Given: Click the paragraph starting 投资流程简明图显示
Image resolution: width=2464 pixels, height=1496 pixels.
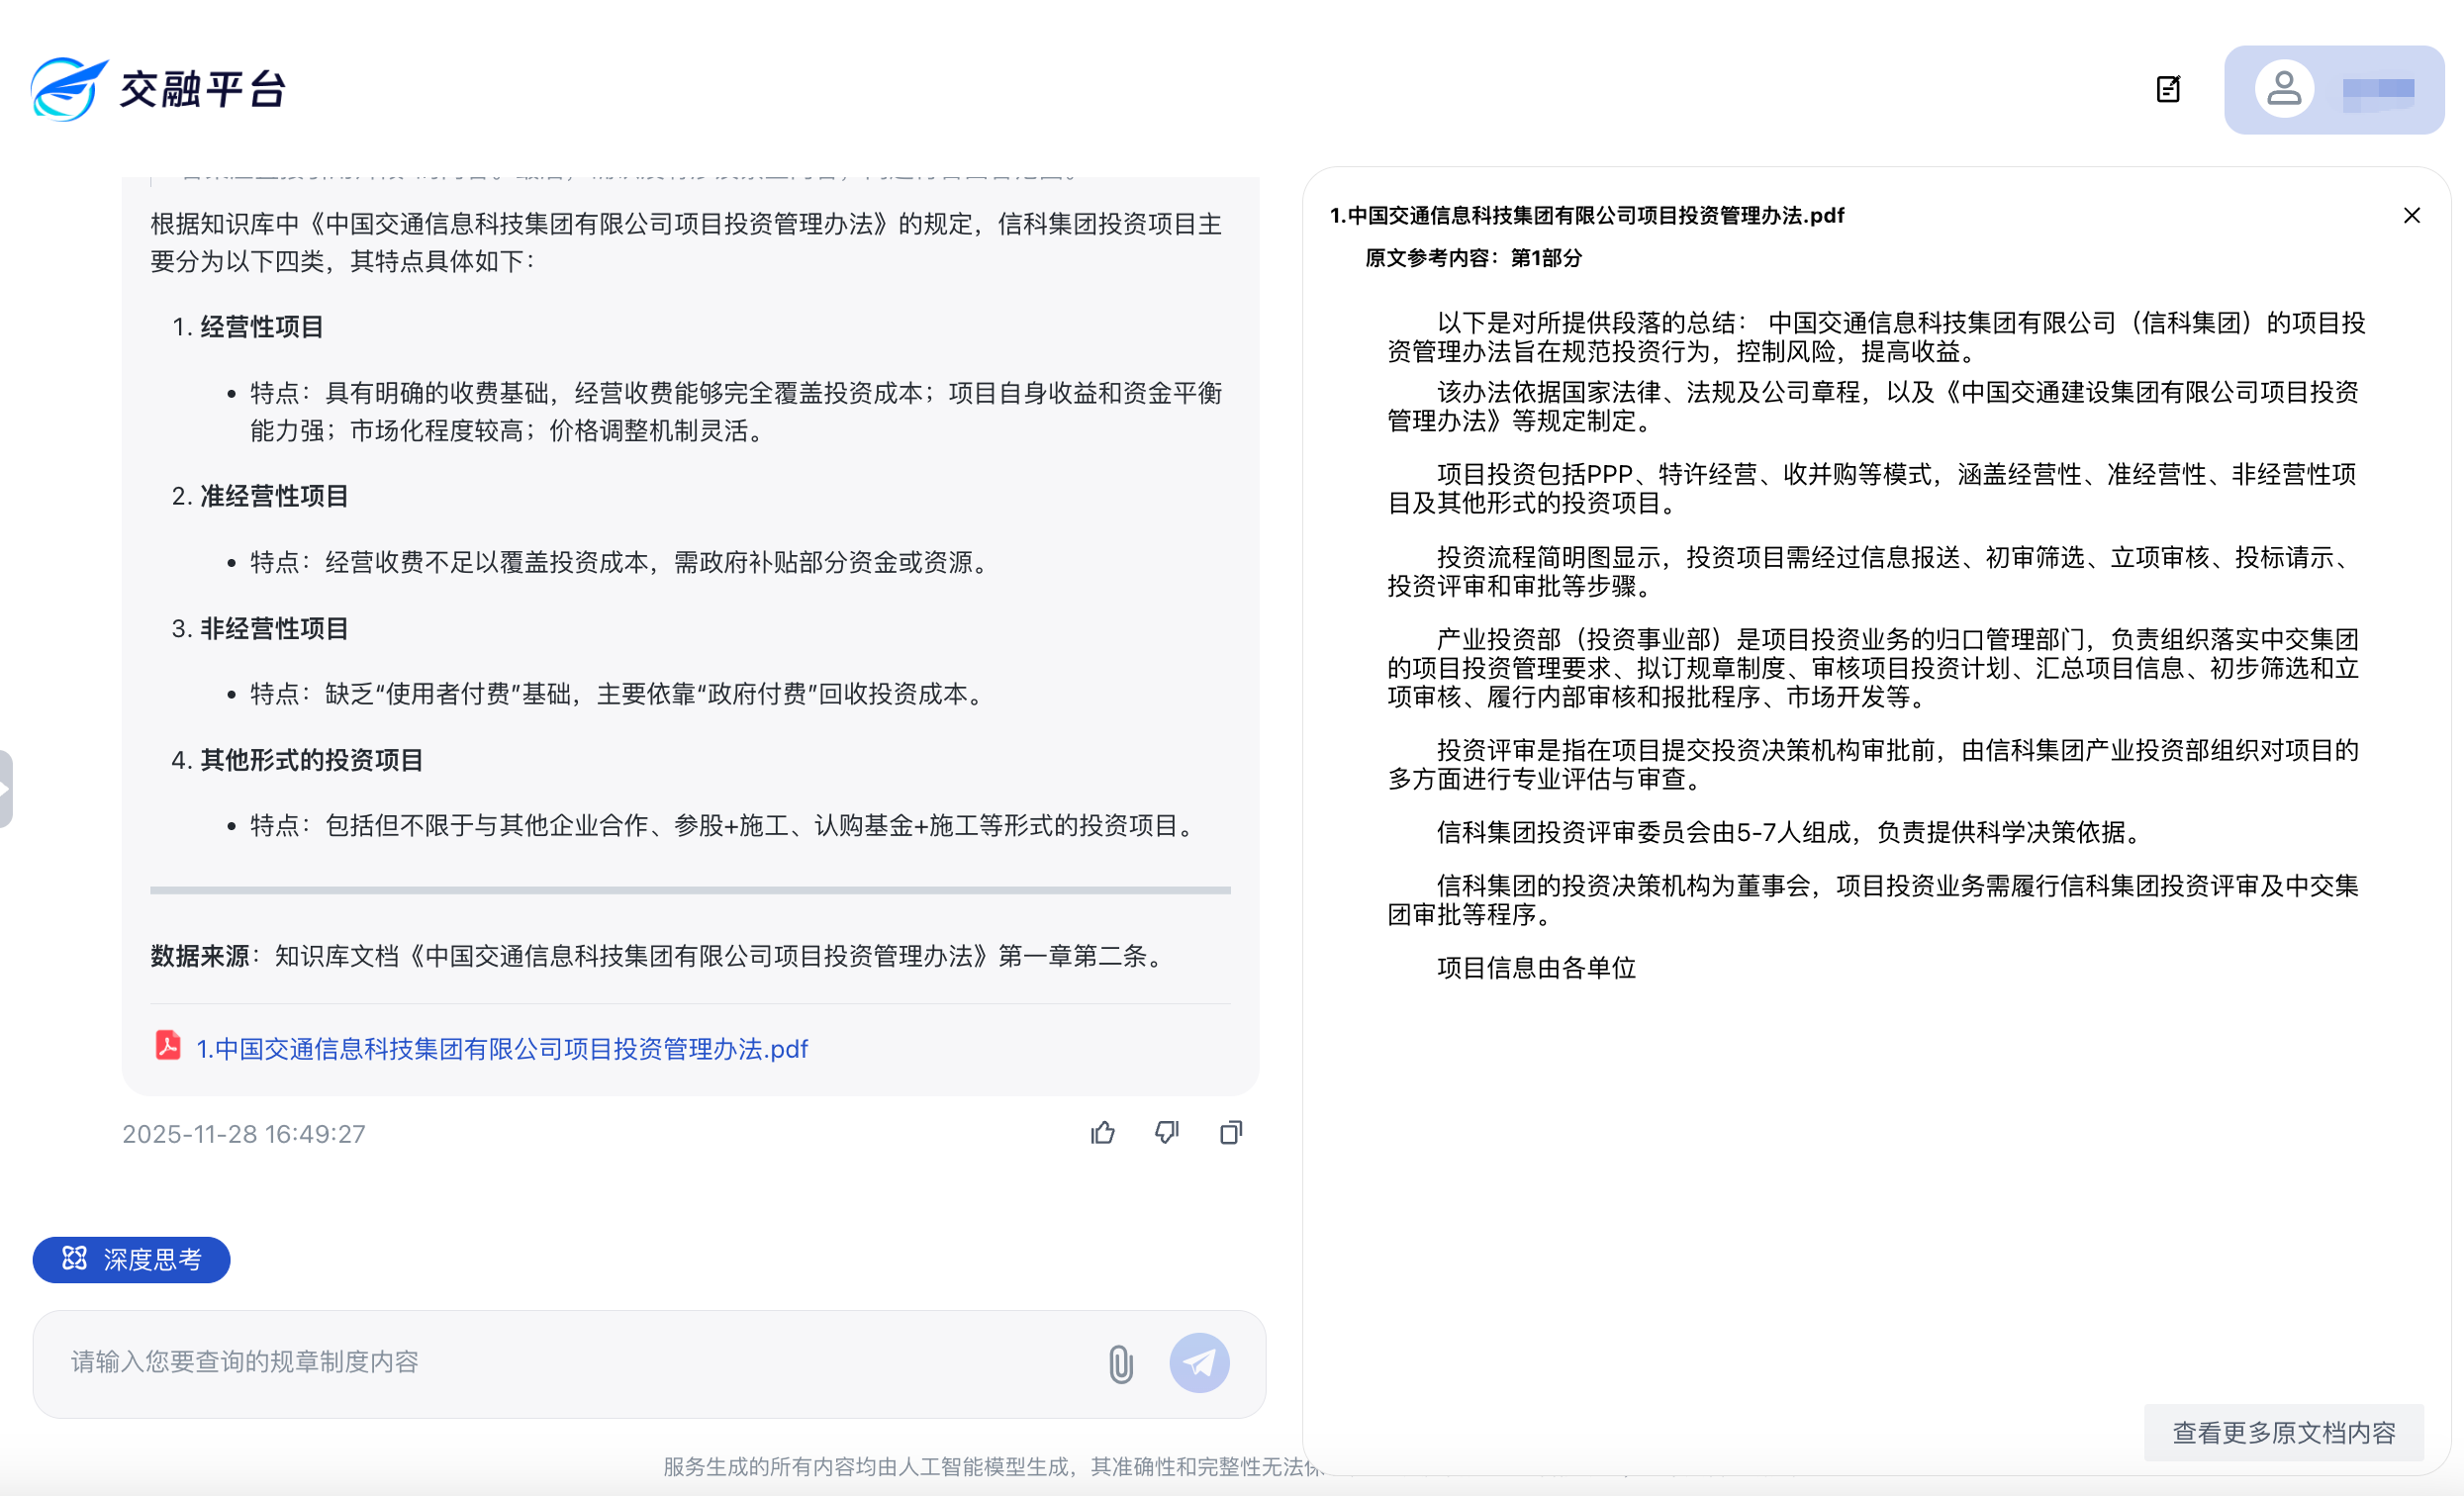Looking at the screenshot, I should tap(1873, 571).
